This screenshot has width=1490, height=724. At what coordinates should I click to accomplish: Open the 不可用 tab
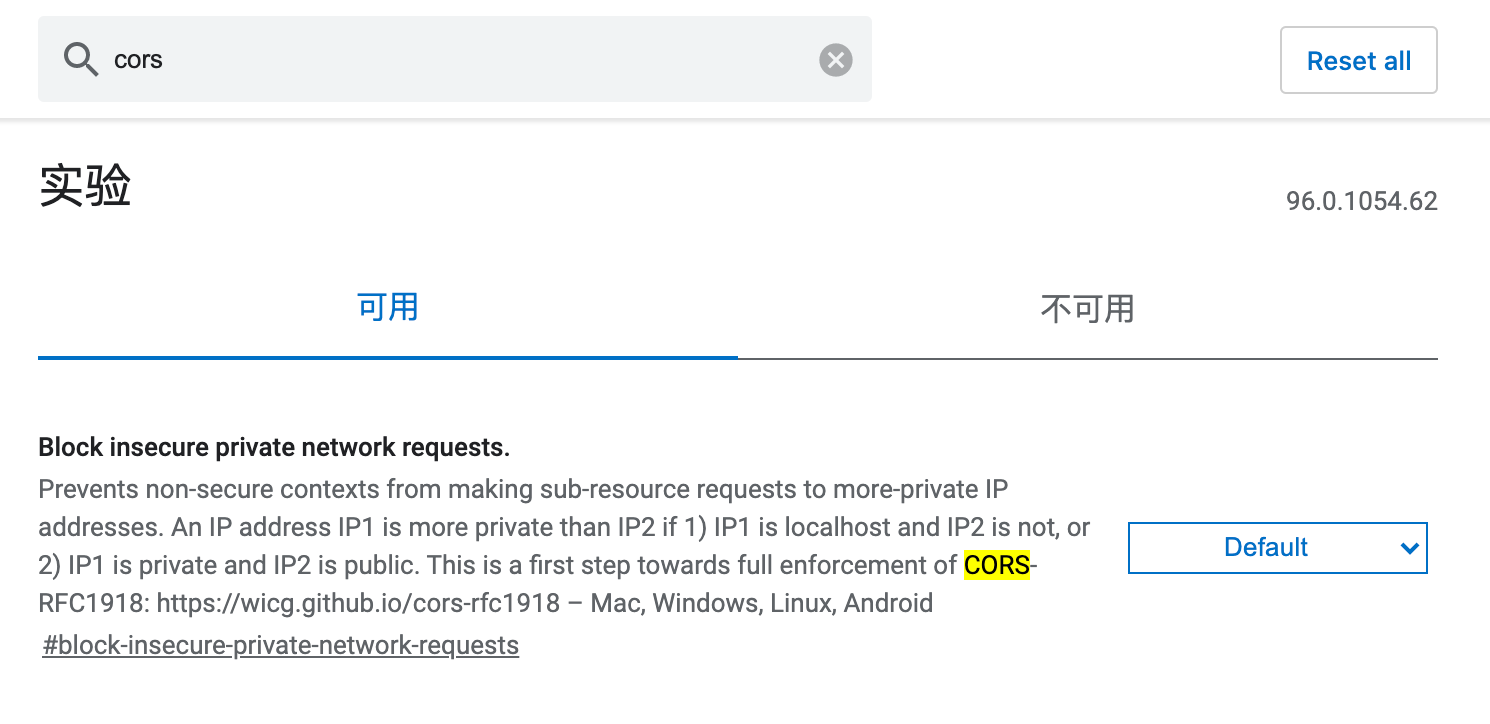point(1087,308)
